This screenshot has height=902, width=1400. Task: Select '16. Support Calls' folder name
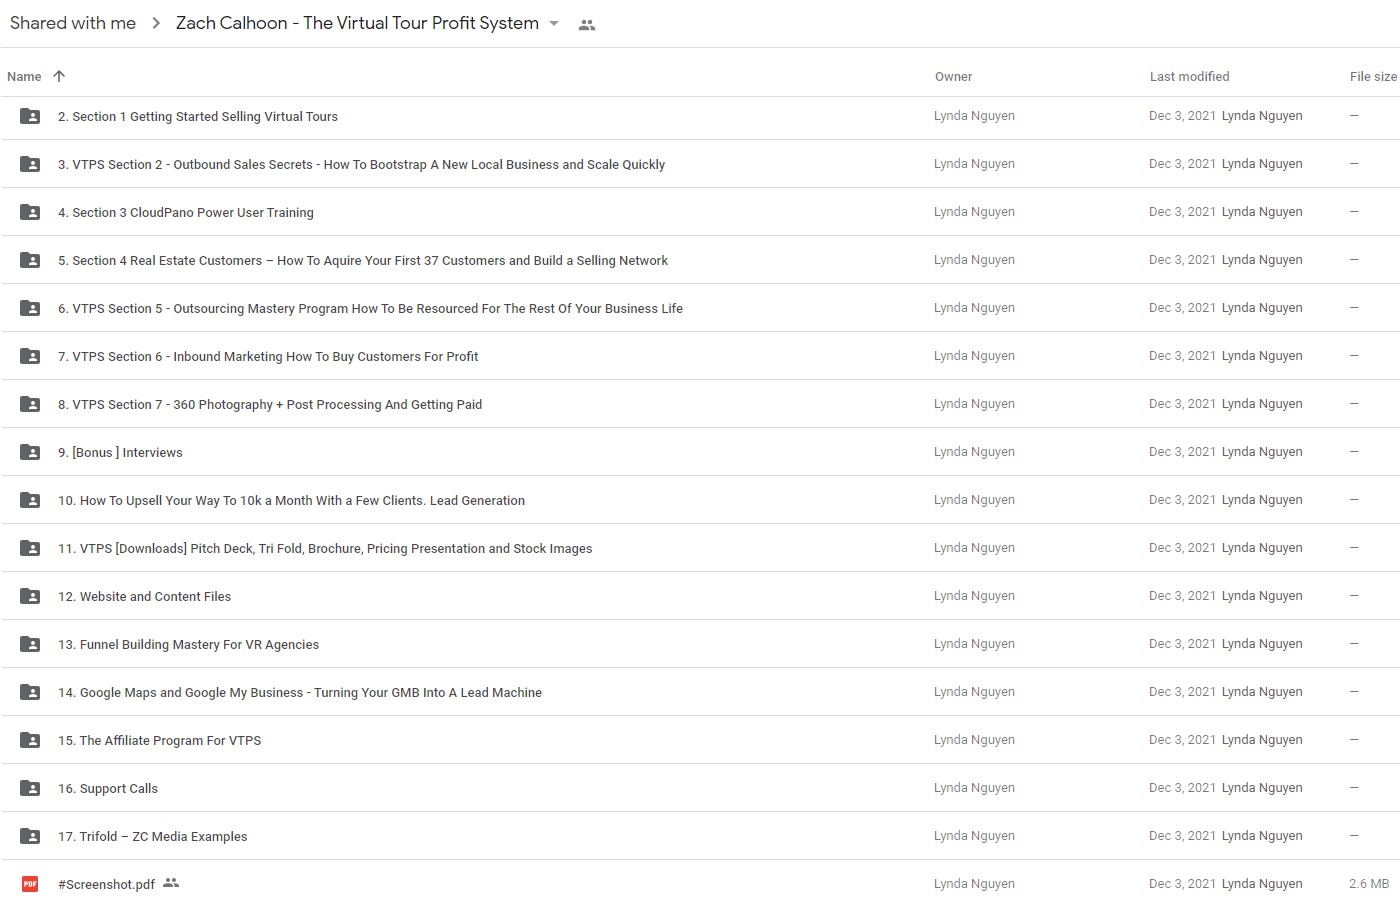coord(108,788)
